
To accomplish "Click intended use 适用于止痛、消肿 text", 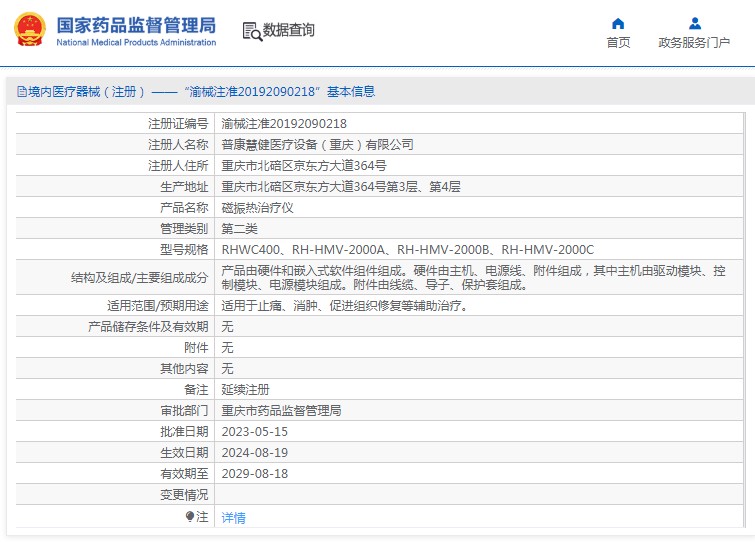I will point(346,306).
